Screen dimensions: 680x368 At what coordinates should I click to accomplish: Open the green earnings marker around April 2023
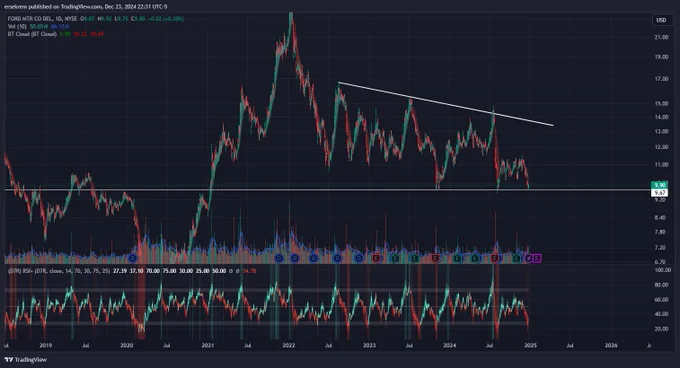pos(395,258)
